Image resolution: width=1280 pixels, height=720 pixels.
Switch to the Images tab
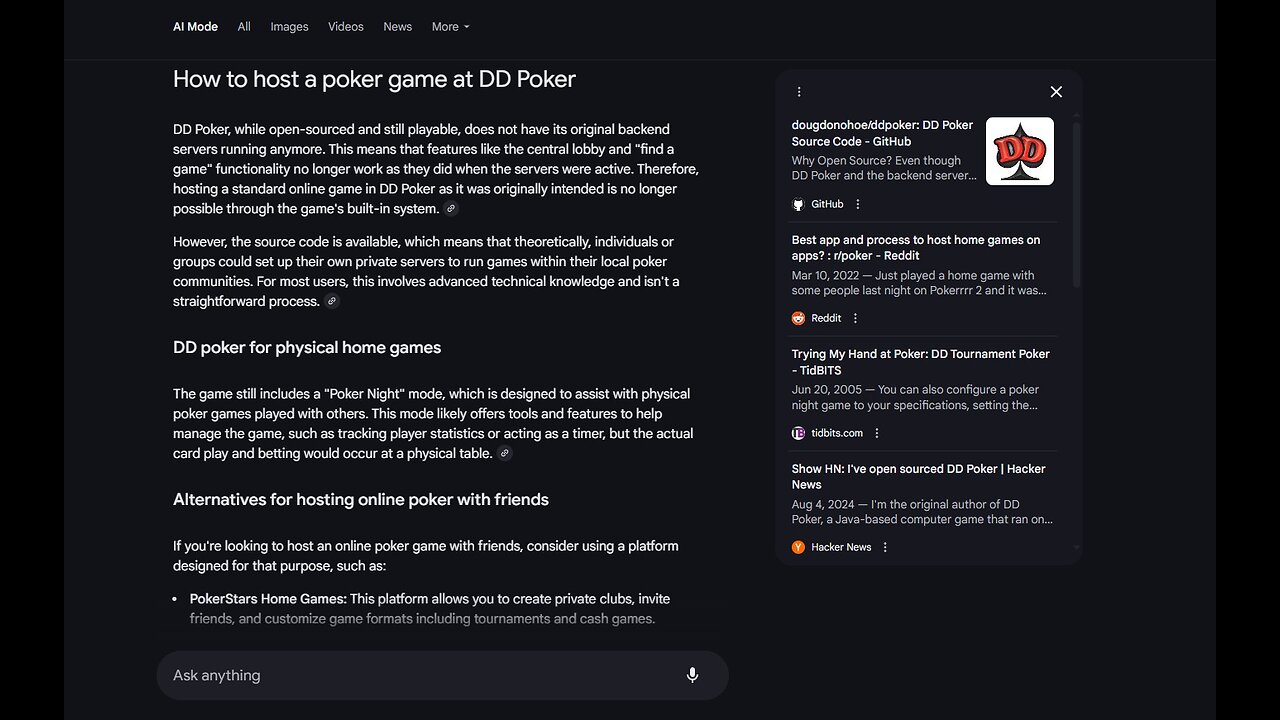click(x=289, y=27)
